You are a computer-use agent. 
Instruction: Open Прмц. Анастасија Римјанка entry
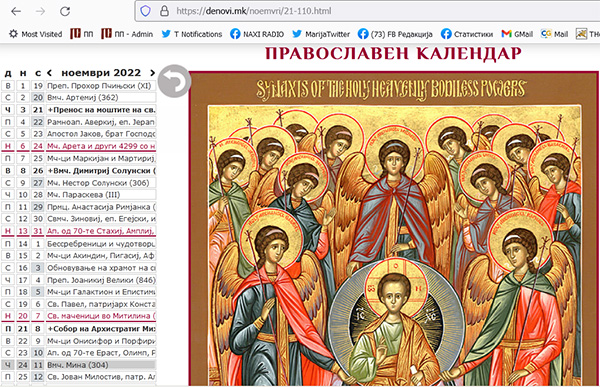coord(101,207)
